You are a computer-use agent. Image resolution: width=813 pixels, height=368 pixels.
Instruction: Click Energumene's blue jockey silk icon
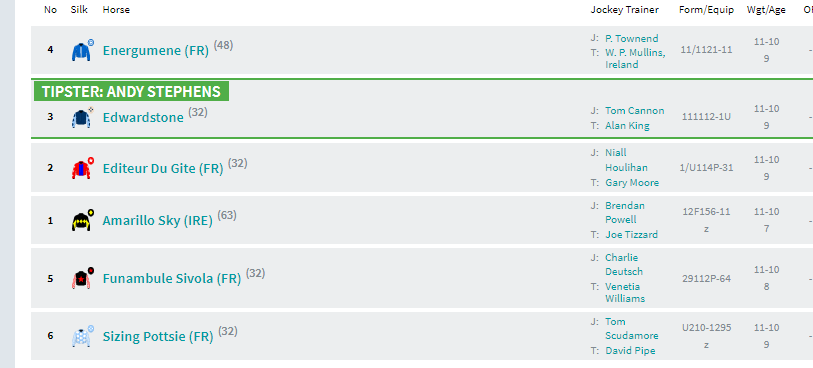coord(82,50)
